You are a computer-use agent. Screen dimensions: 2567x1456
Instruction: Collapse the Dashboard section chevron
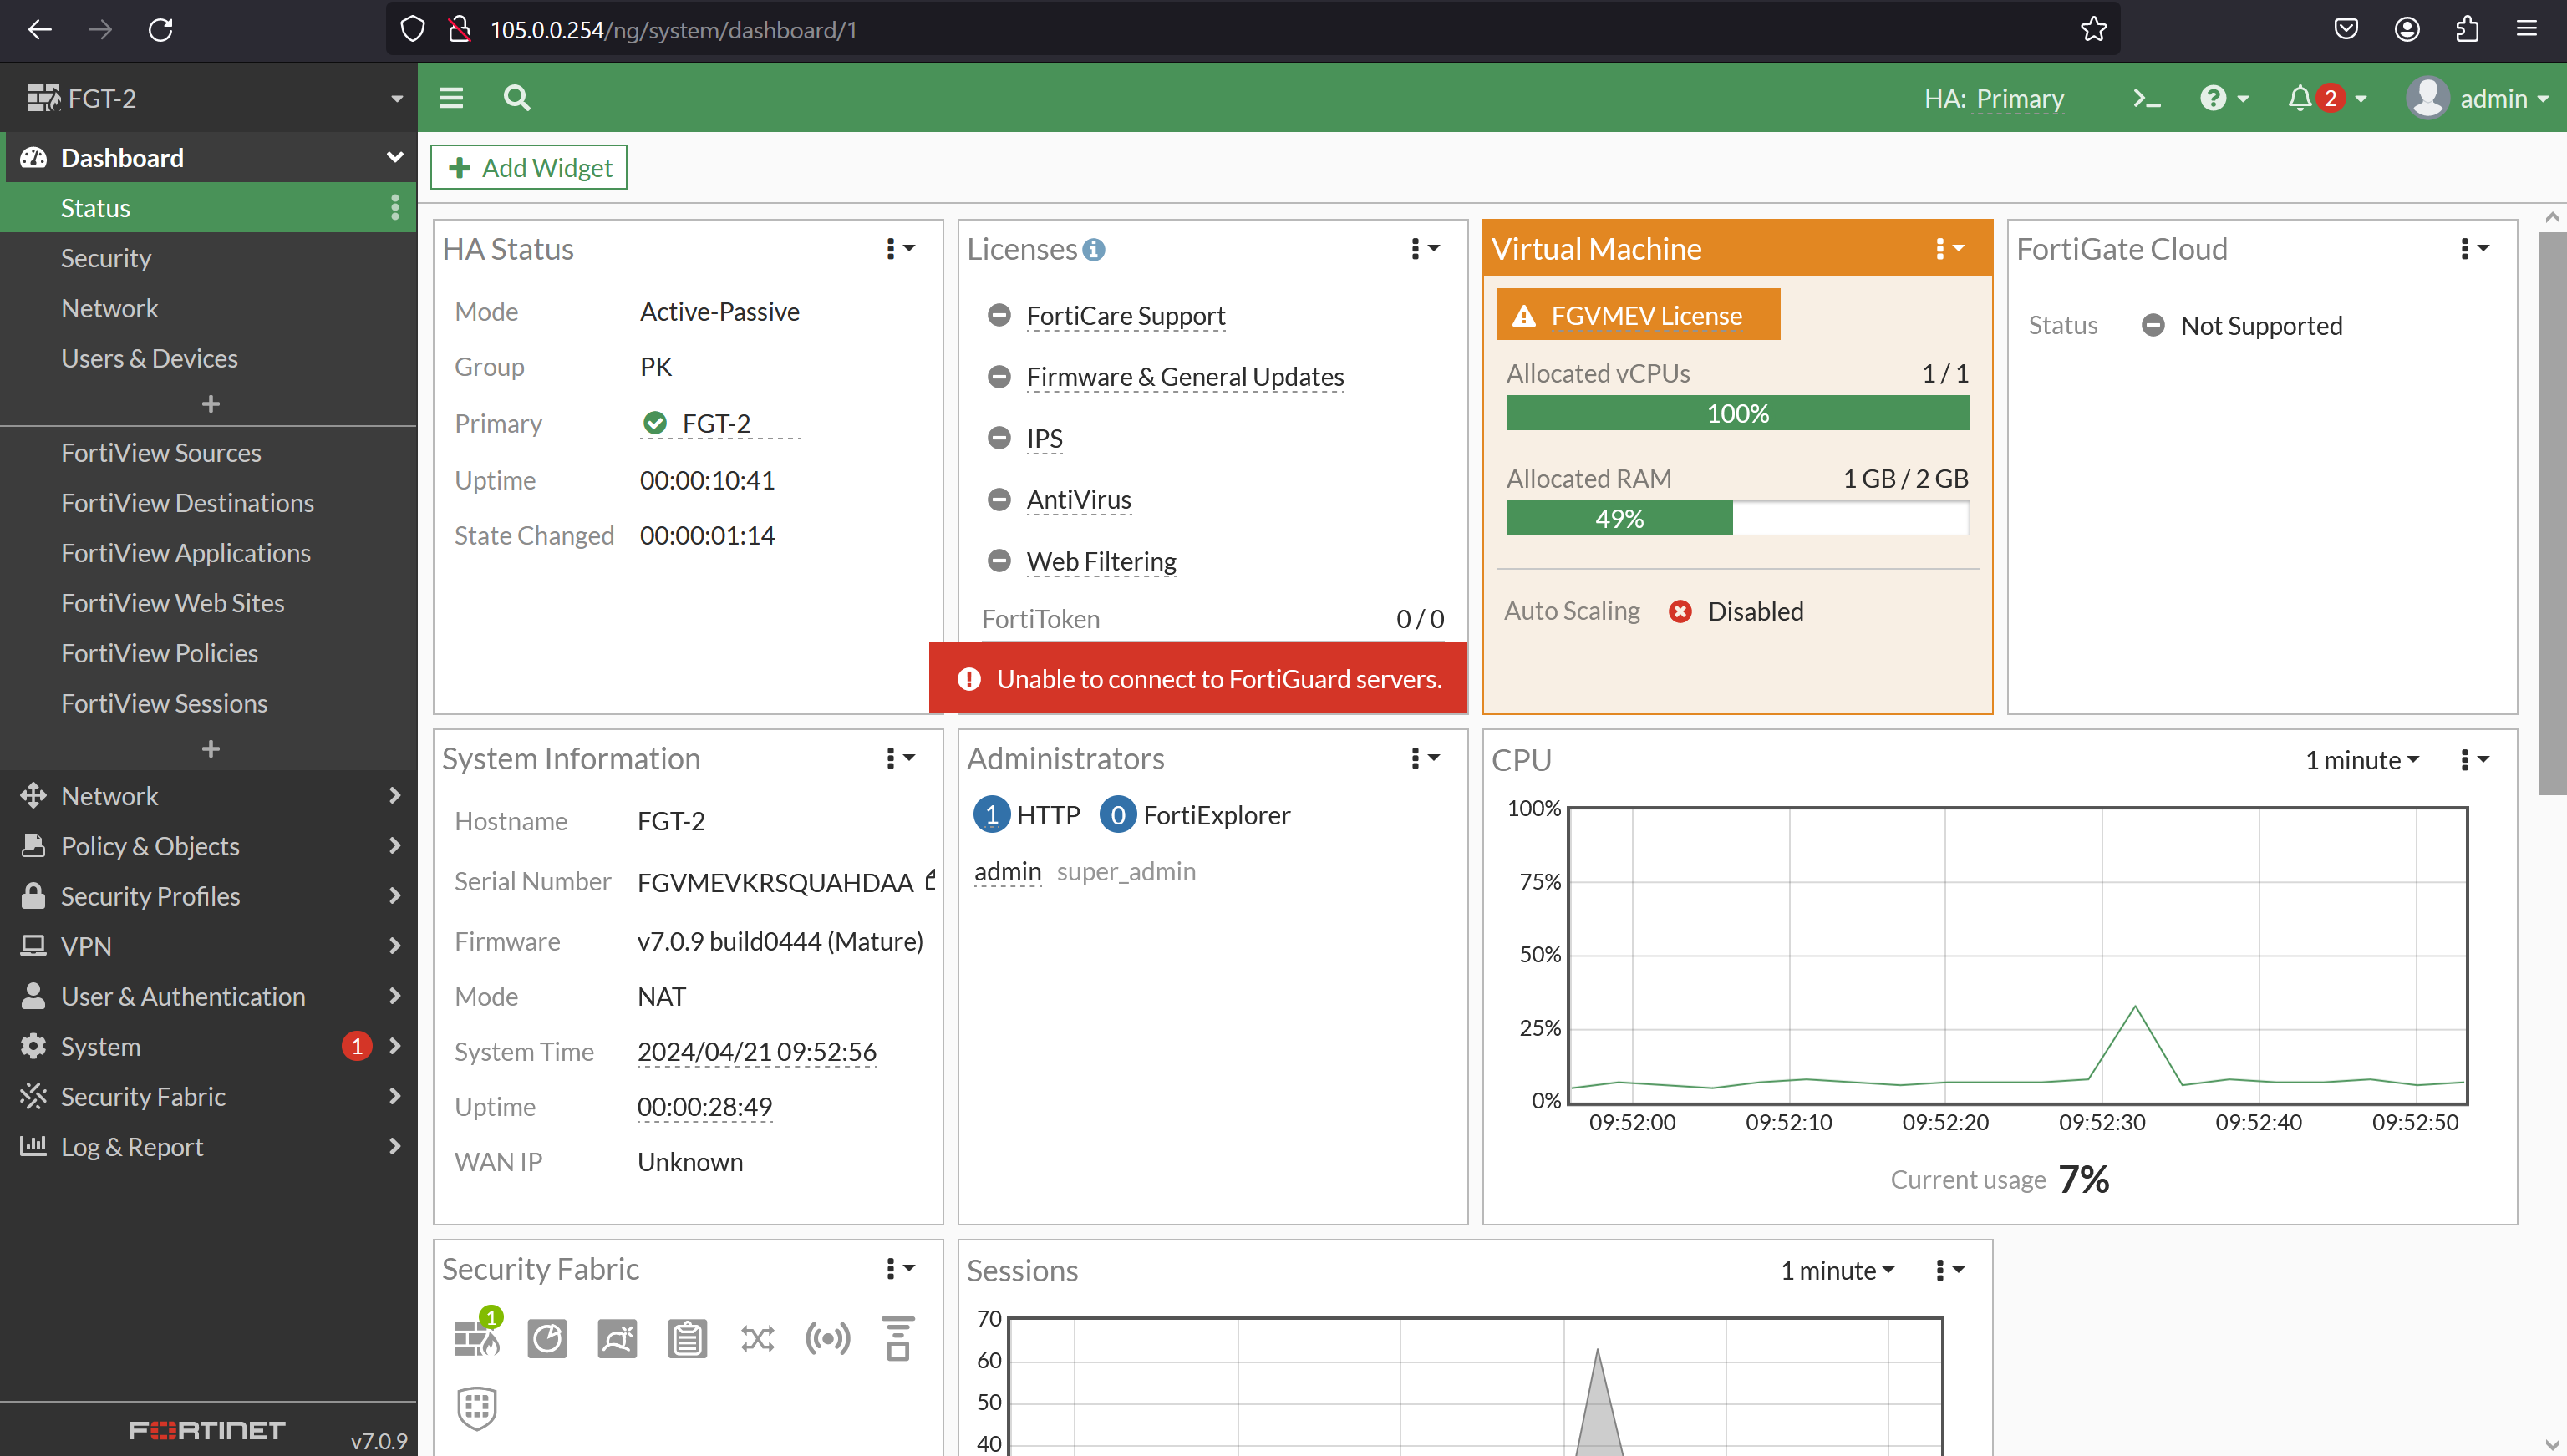[395, 157]
